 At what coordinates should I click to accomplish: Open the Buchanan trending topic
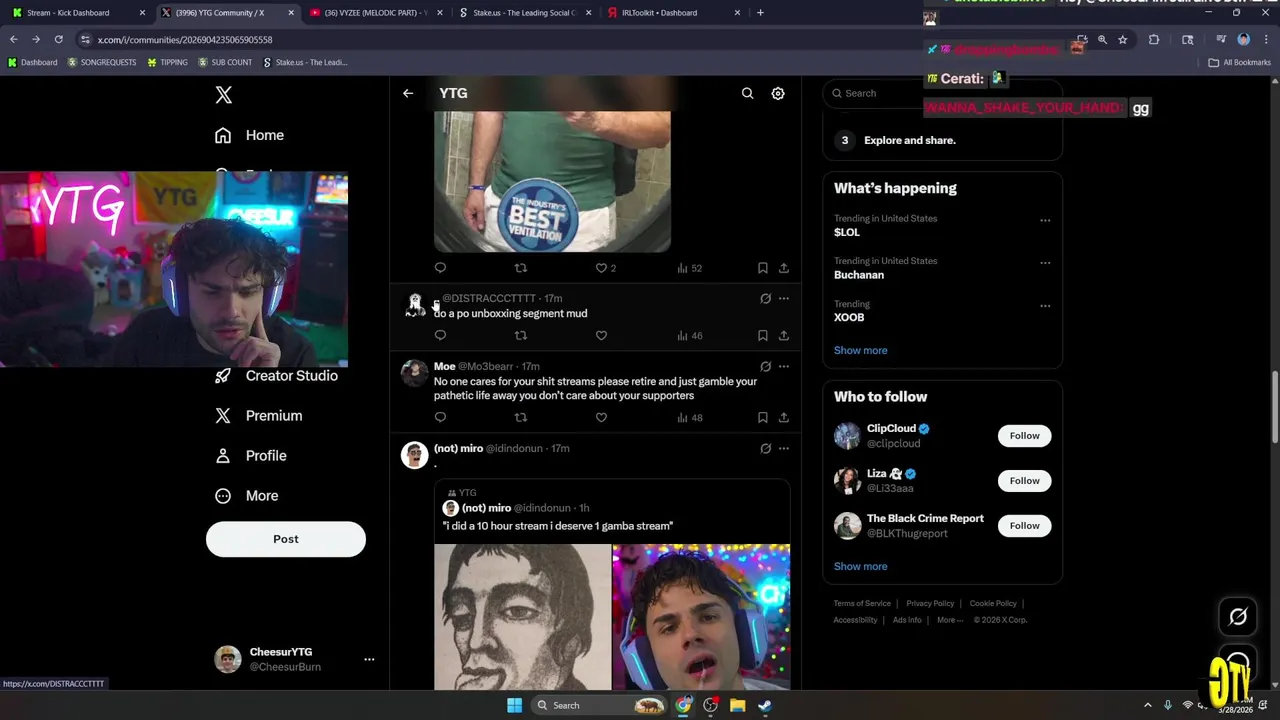point(859,275)
